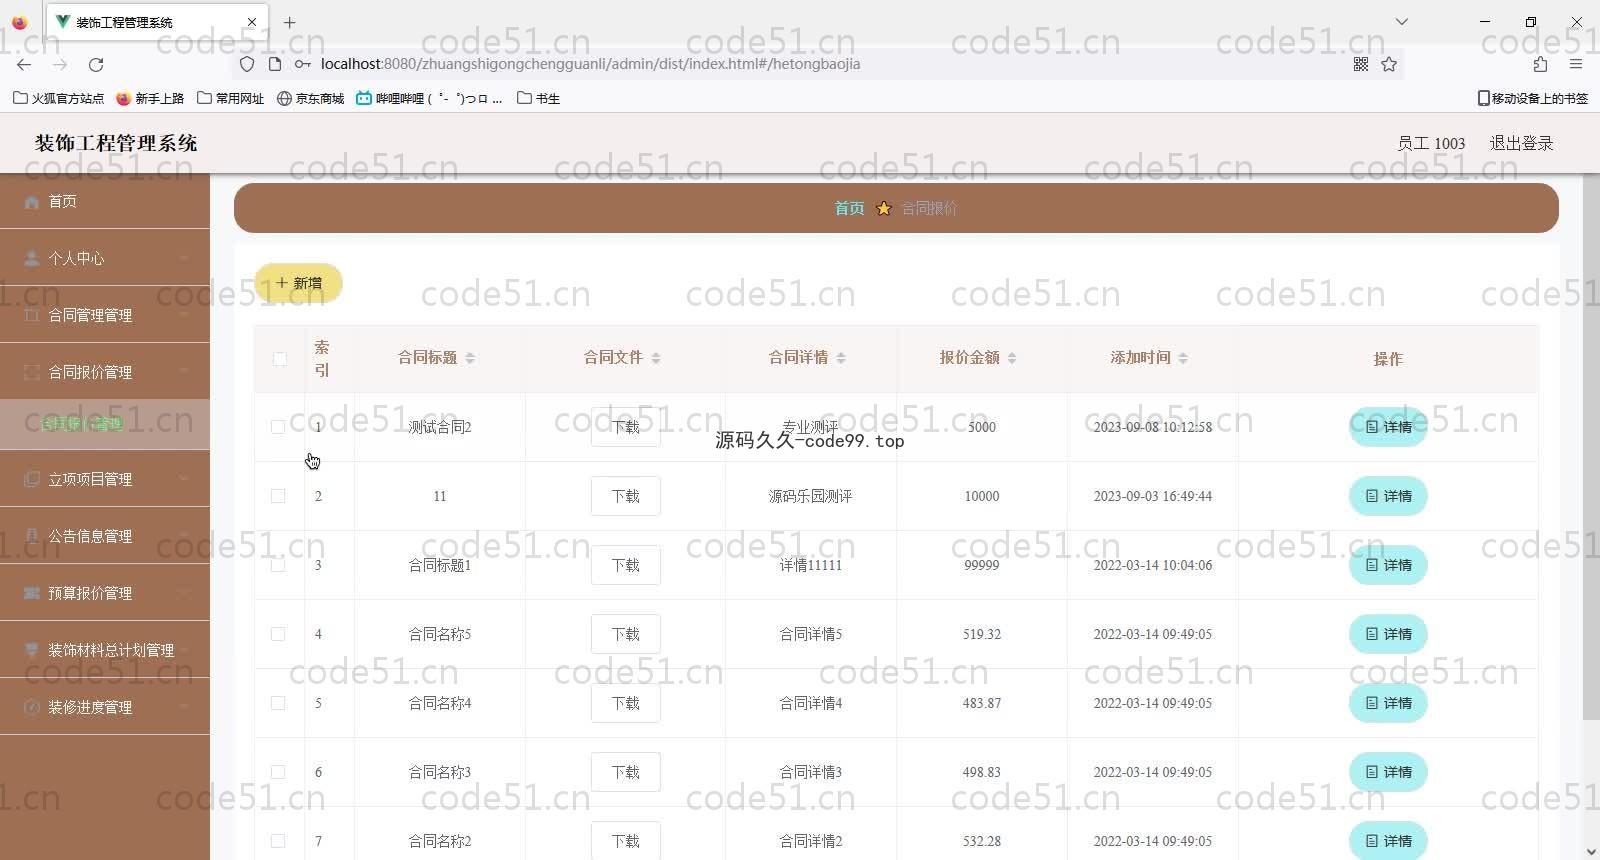Check the row 3 checkbox for 合同标题1

tap(278, 565)
